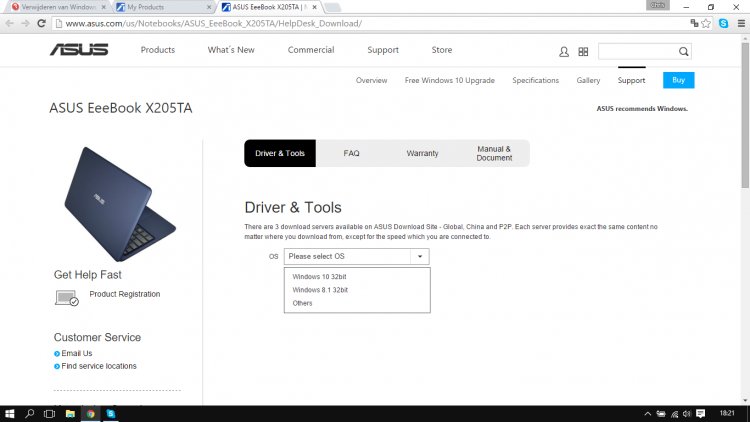Viewport: 750px width, 422px height.
Task: Expand the Please select OS dropdown
Action: (x=356, y=257)
